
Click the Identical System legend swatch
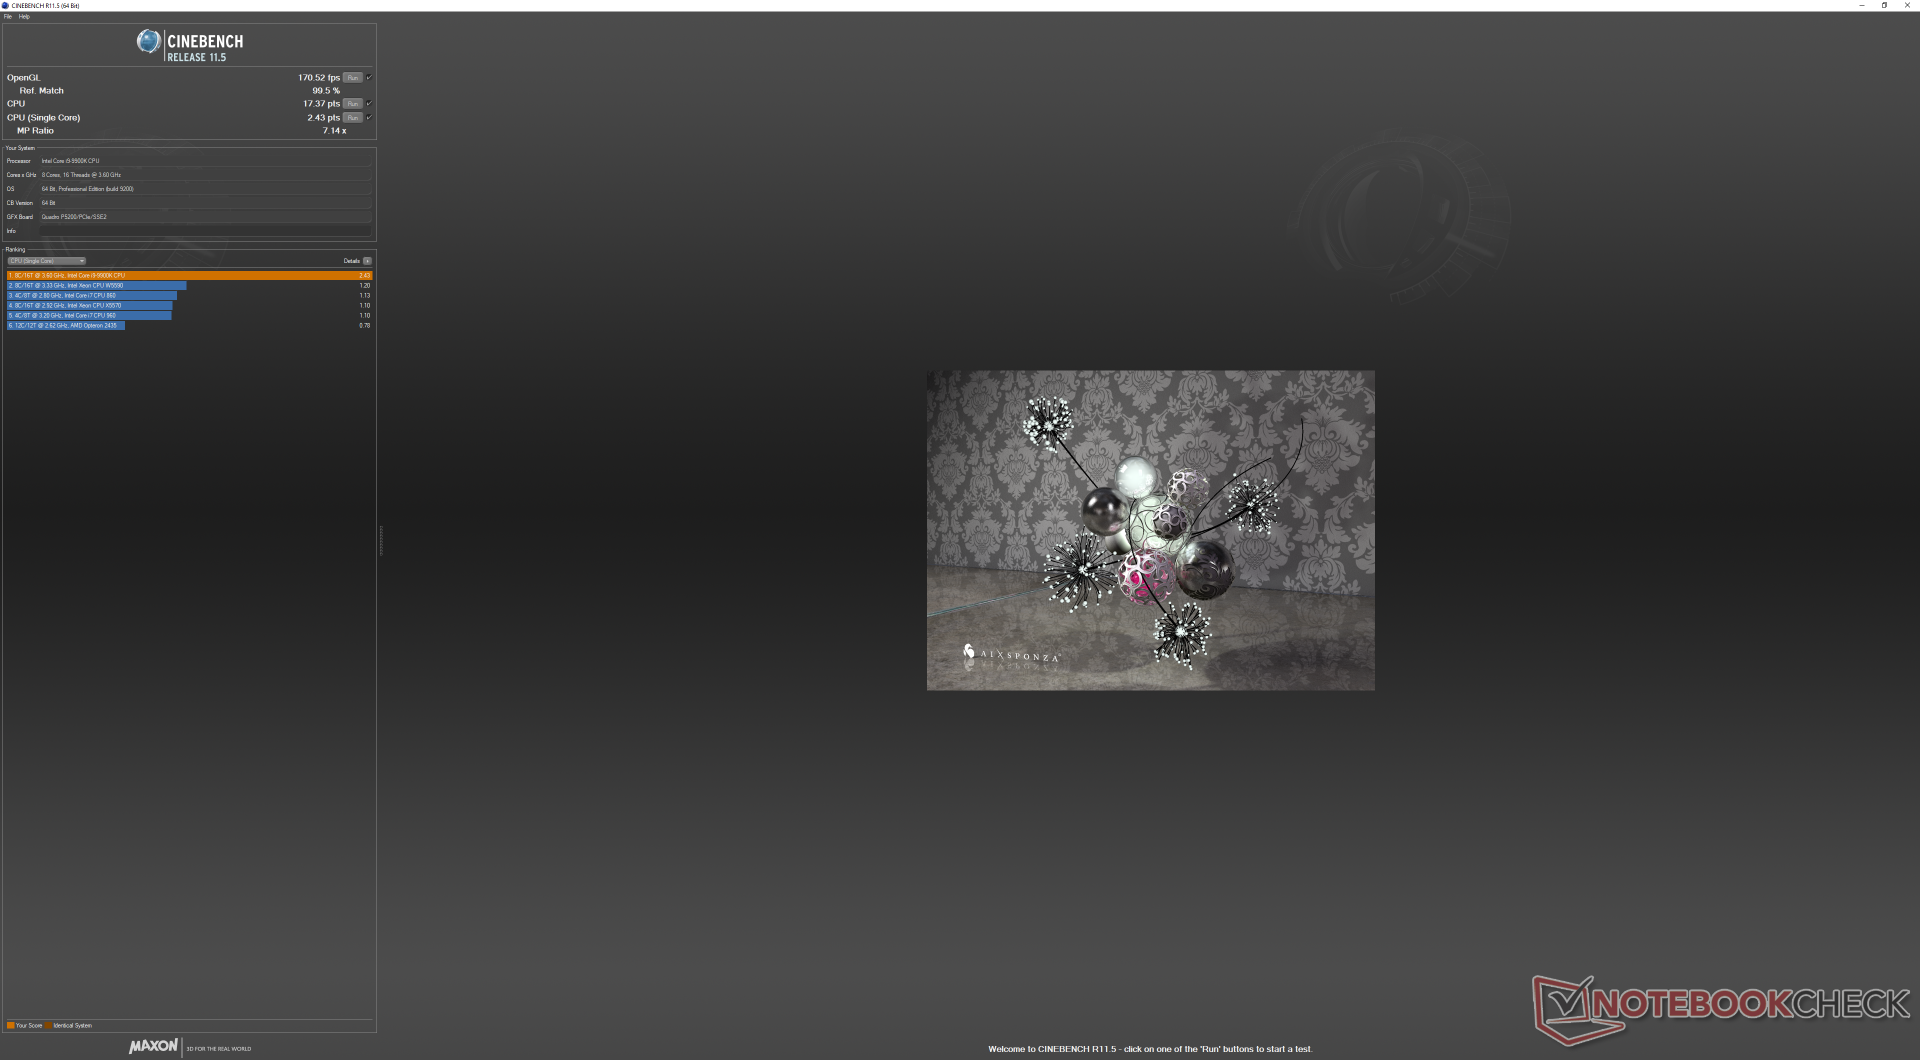48,1025
